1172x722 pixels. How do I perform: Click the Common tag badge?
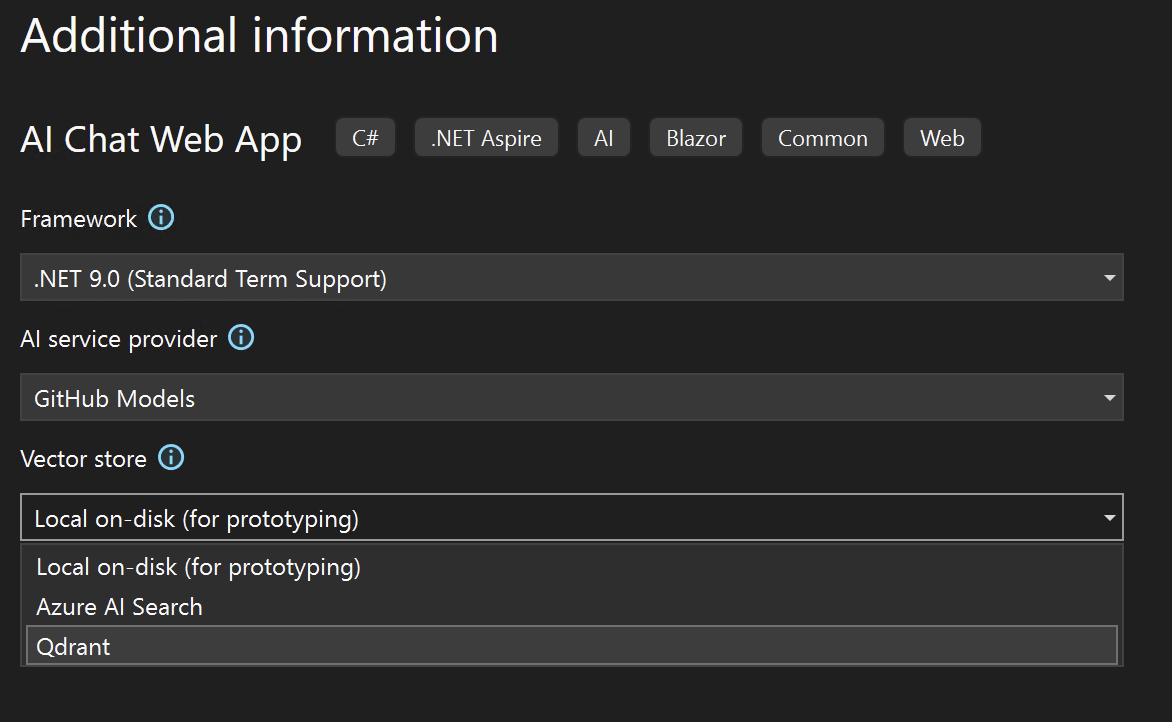[x=823, y=138]
